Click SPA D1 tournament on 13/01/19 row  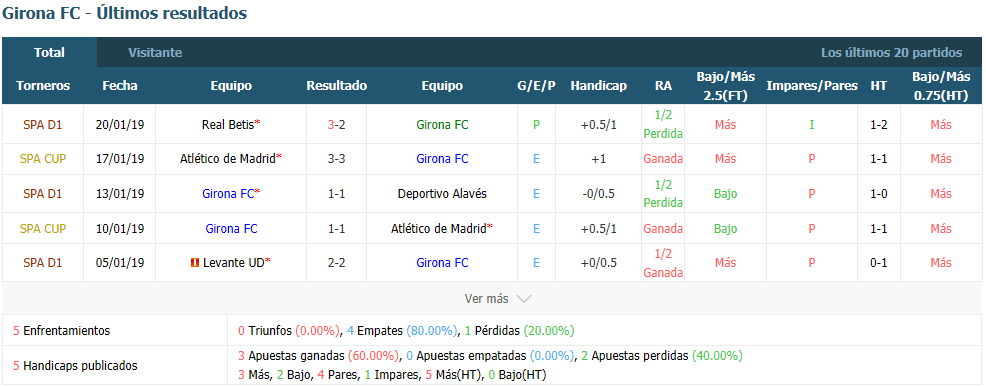tap(43, 194)
